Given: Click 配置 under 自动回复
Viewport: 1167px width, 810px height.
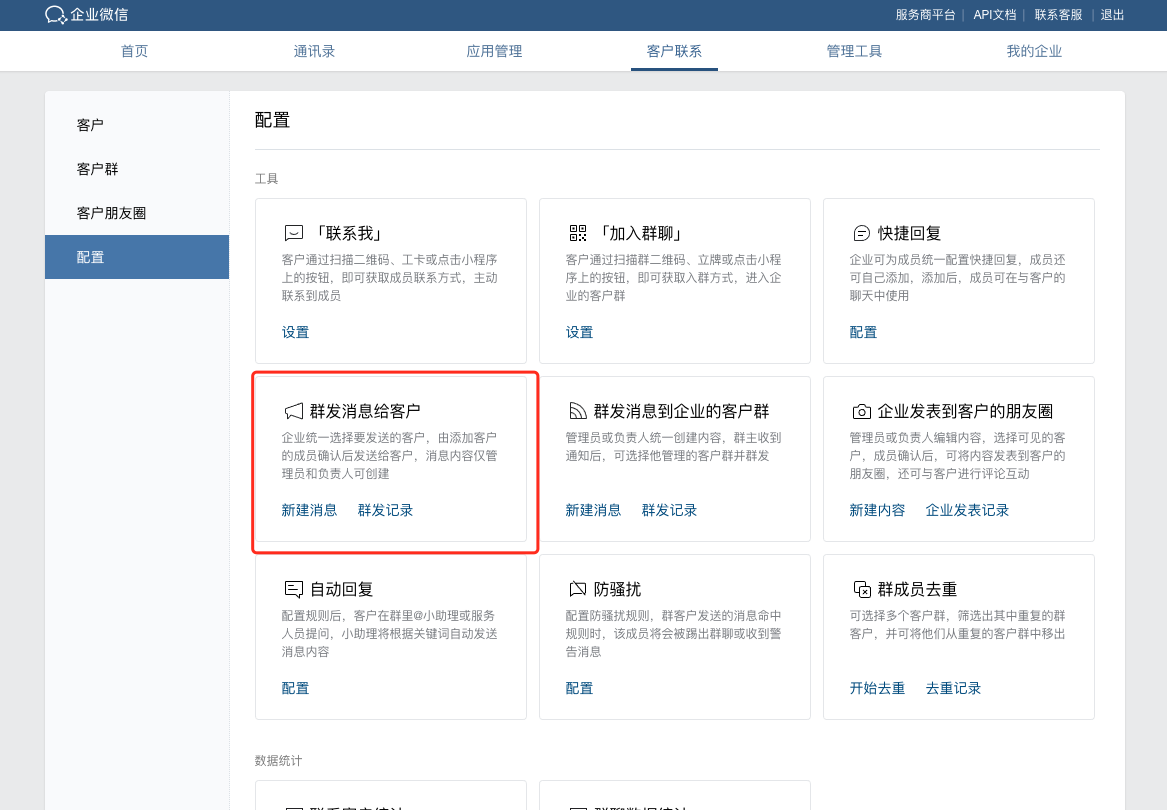Looking at the screenshot, I should click(x=295, y=688).
